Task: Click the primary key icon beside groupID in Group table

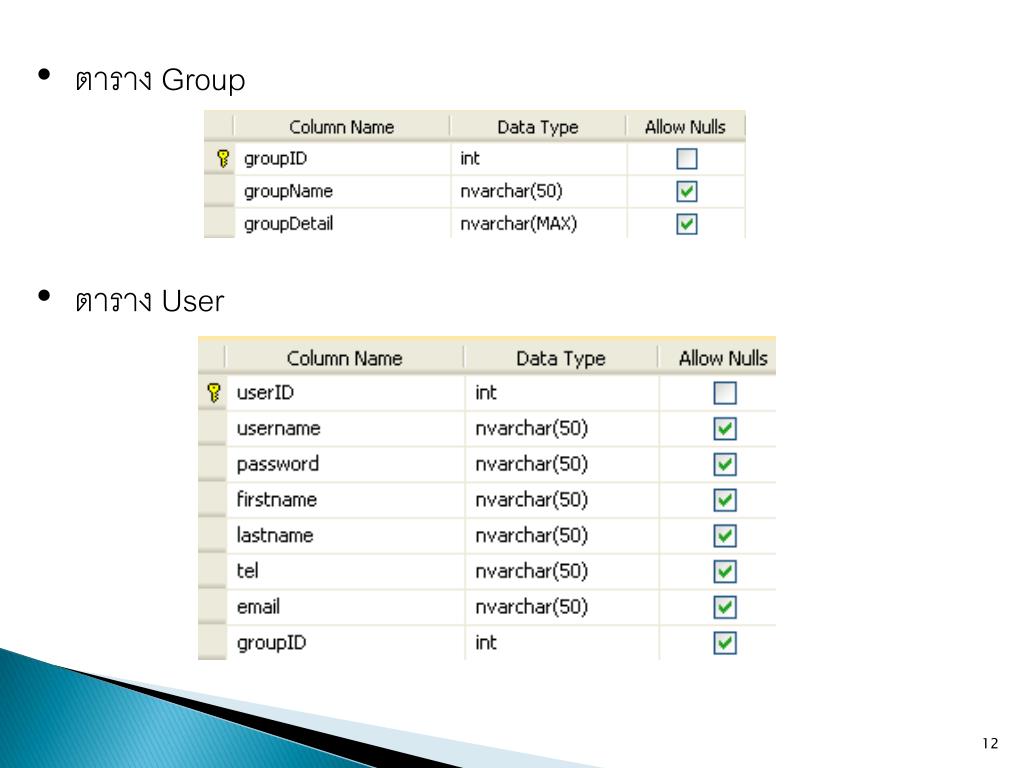Action: 223,159
